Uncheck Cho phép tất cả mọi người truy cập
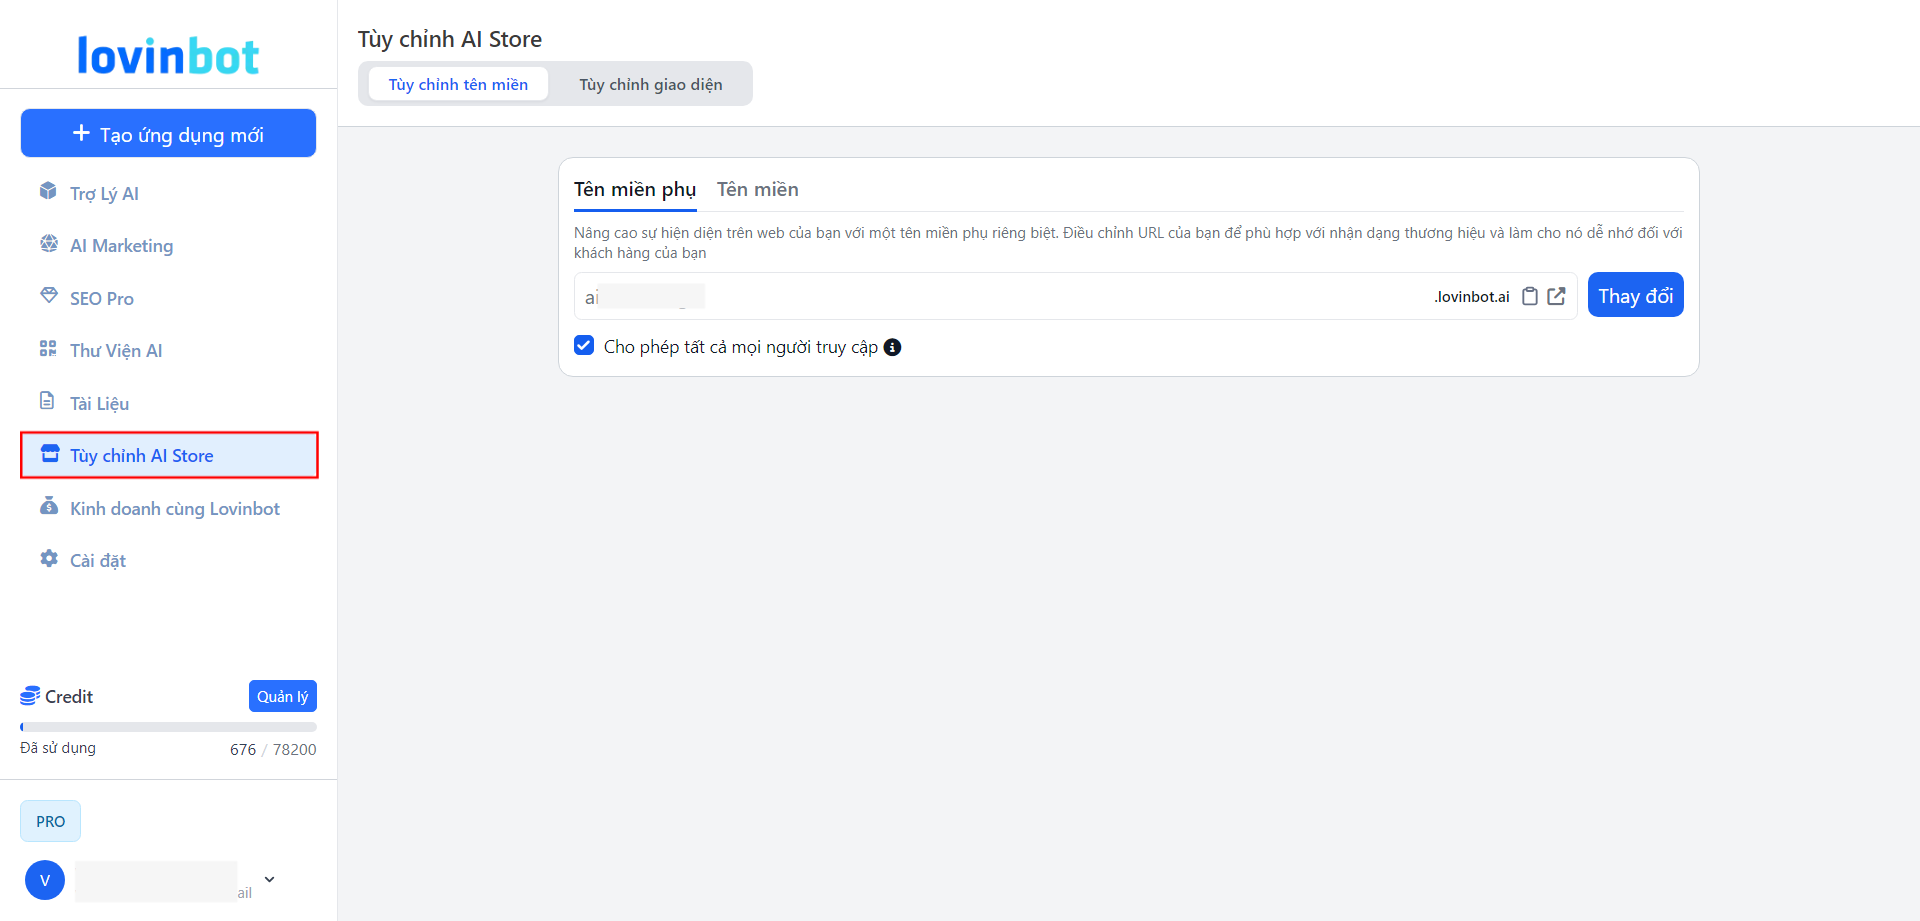The height and width of the screenshot is (921, 1920). point(584,346)
